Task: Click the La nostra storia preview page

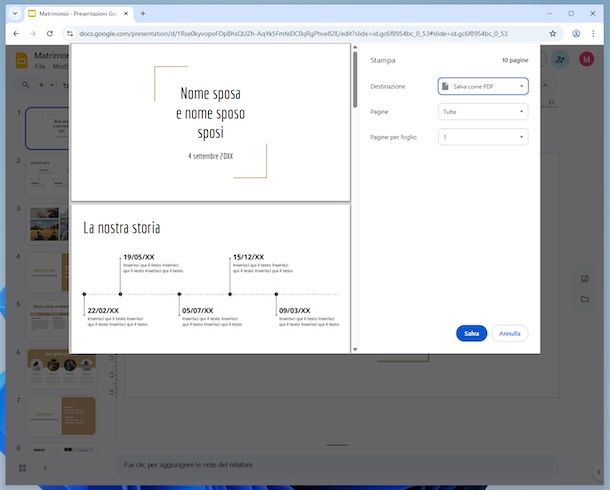Action: (210, 279)
